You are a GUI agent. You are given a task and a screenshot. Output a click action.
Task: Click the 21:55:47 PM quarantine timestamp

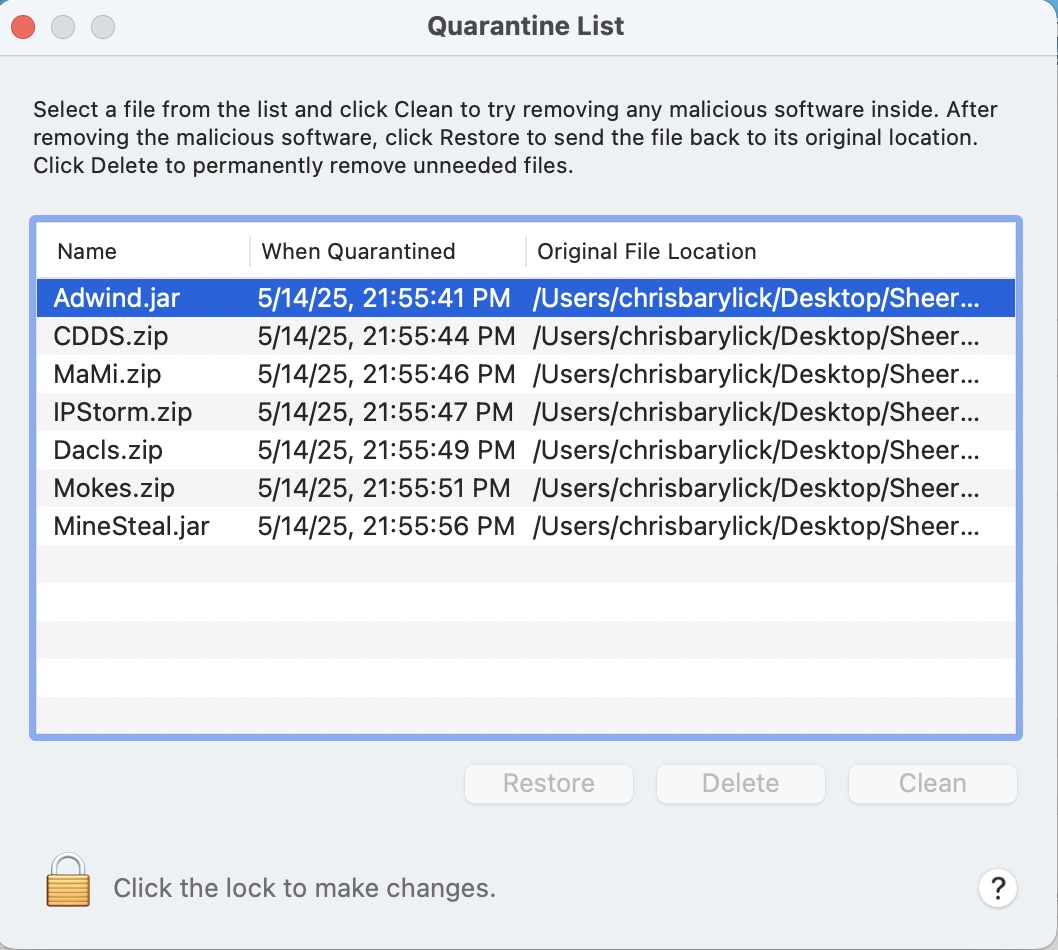click(386, 412)
